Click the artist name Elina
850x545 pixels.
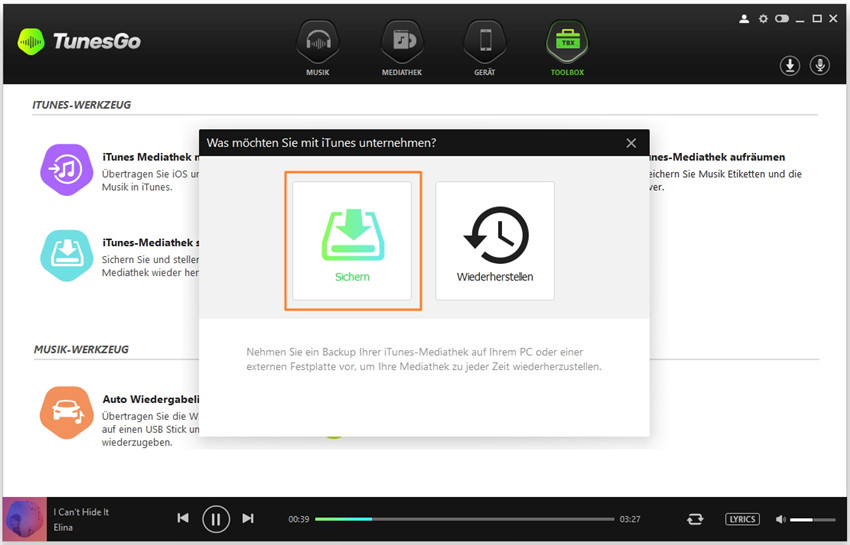point(63,527)
